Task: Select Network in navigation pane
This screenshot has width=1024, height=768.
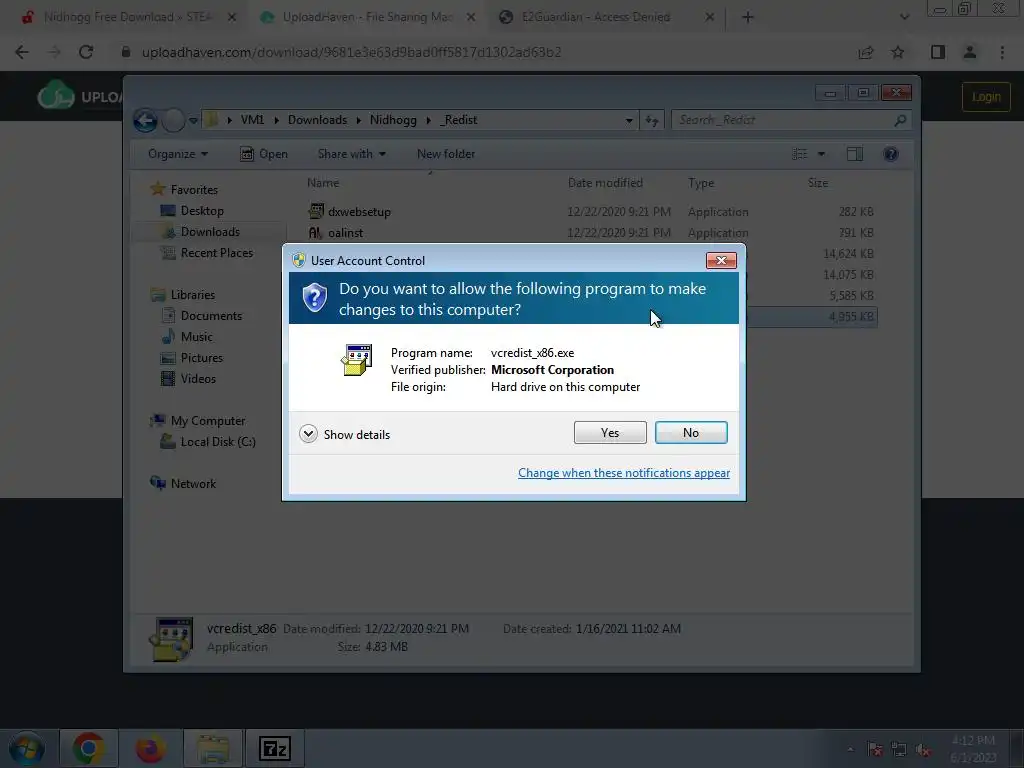Action: (x=193, y=483)
